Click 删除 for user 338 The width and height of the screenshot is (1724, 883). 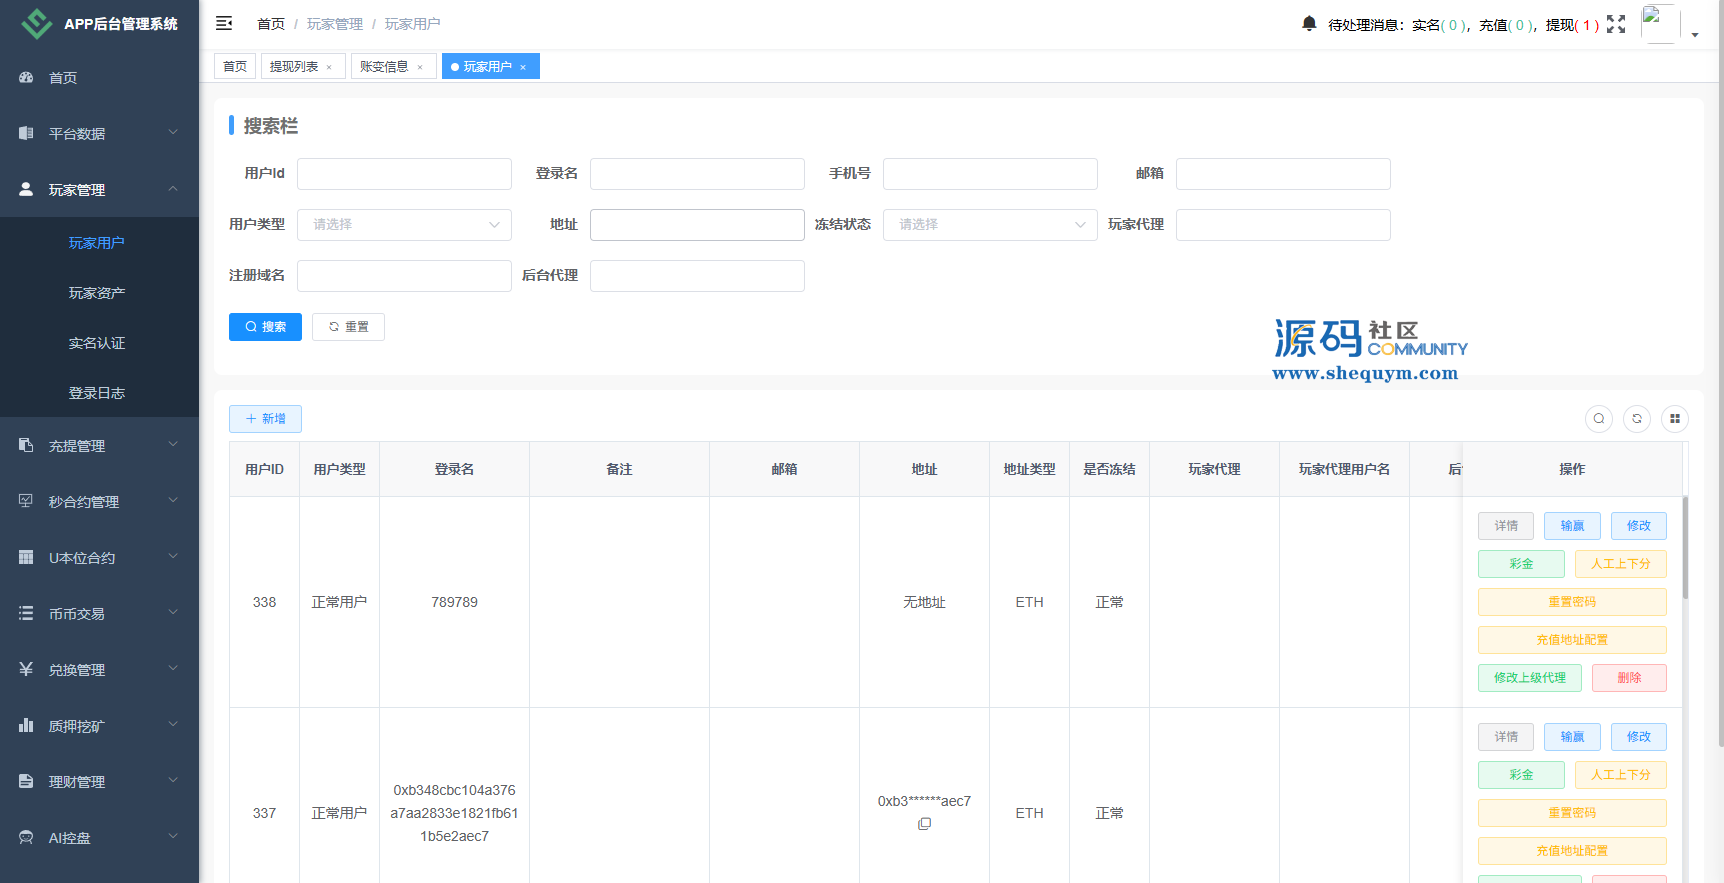pos(1629,678)
